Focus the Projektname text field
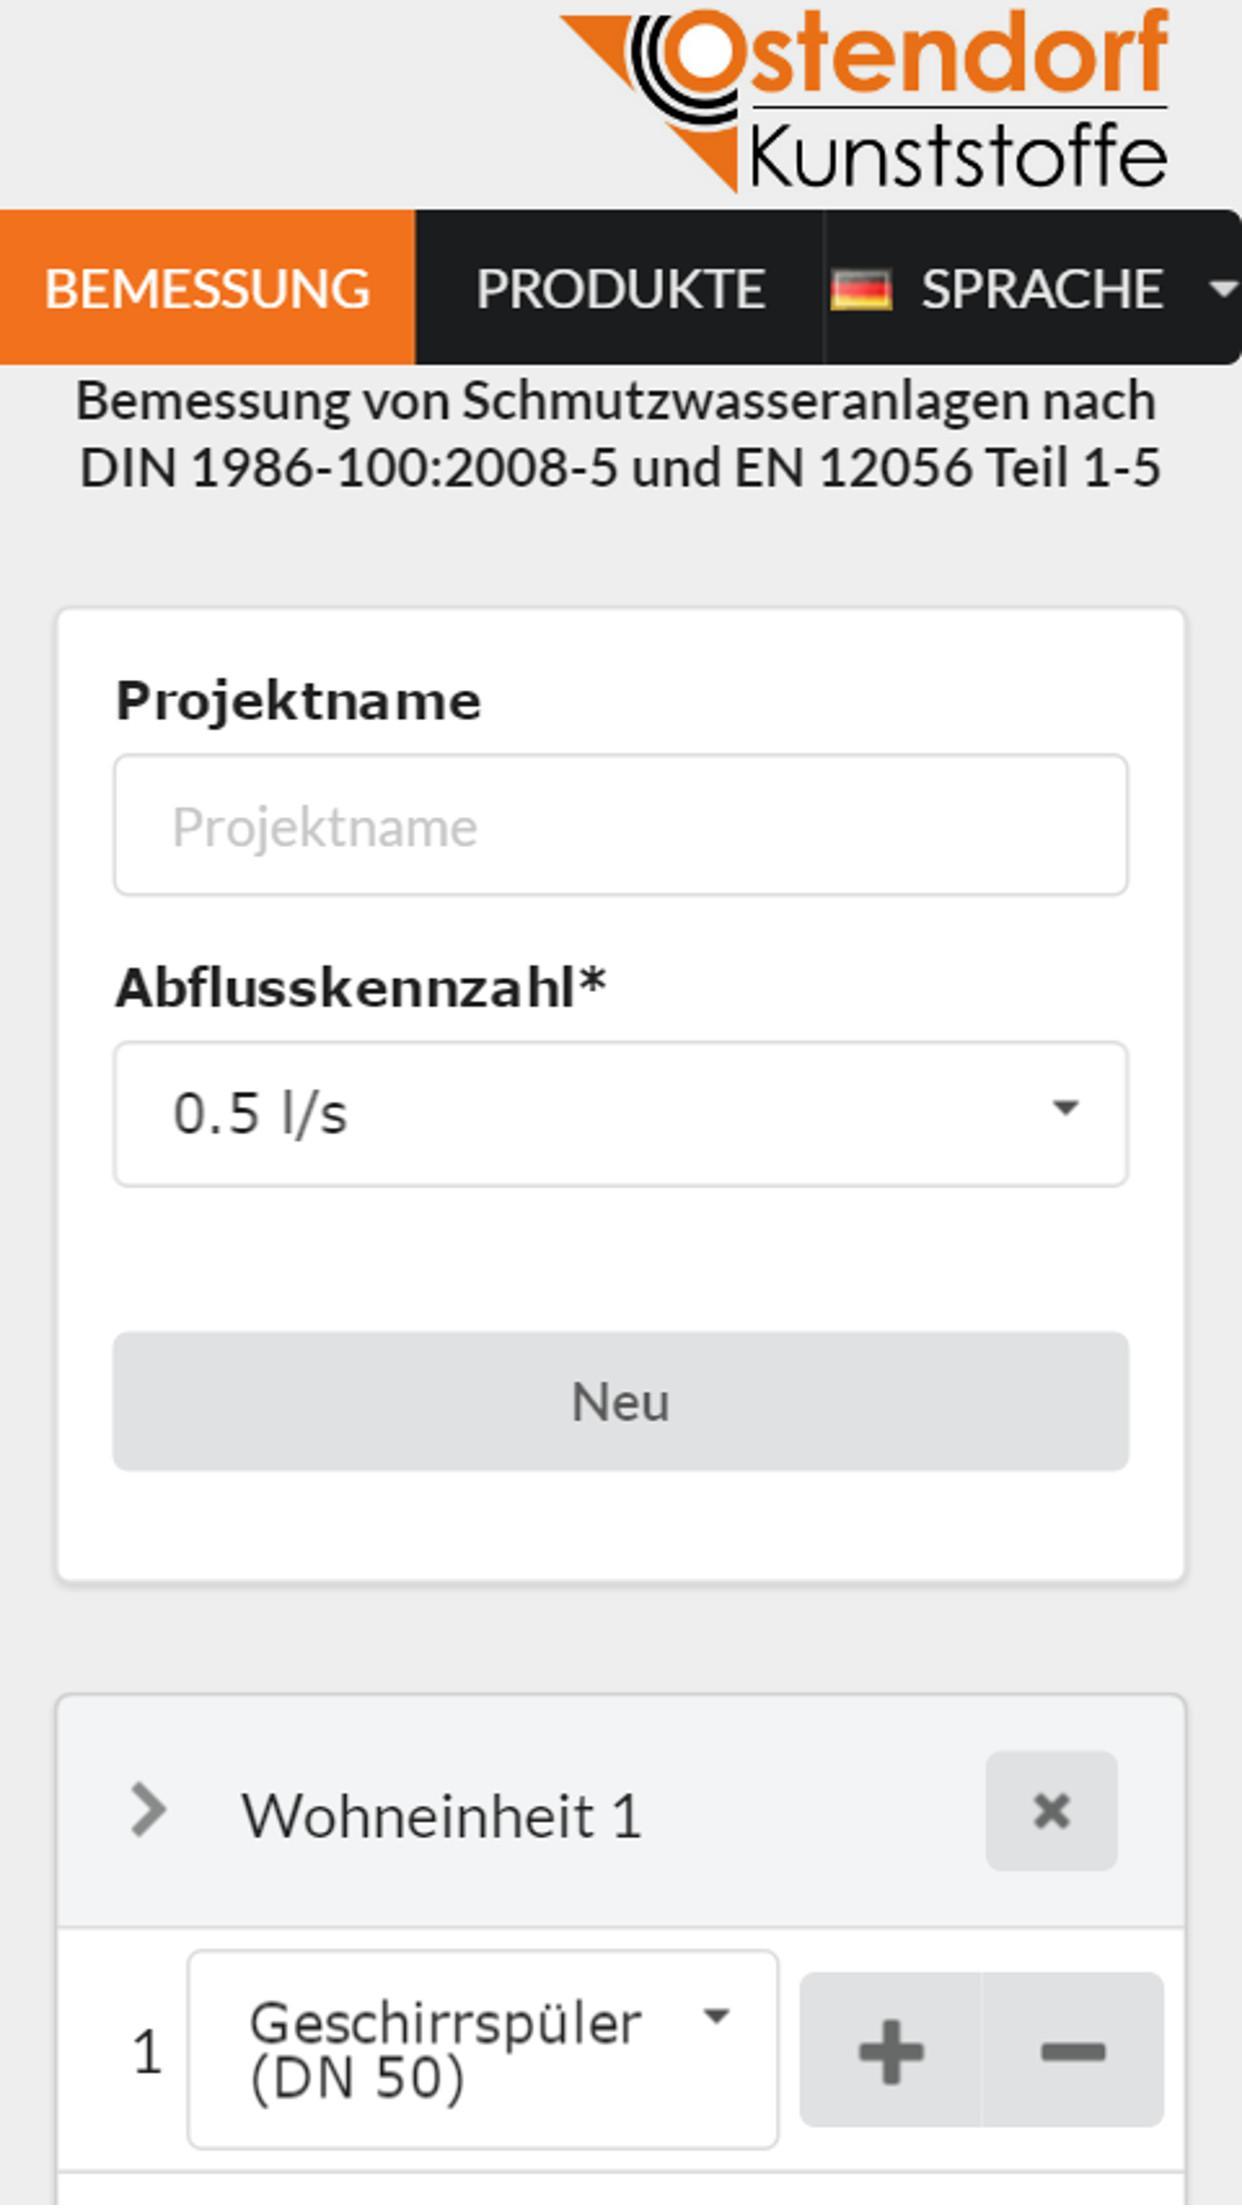The height and width of the screenshot is (2208, 1242). pyautogui.click(x=621, y=825)
